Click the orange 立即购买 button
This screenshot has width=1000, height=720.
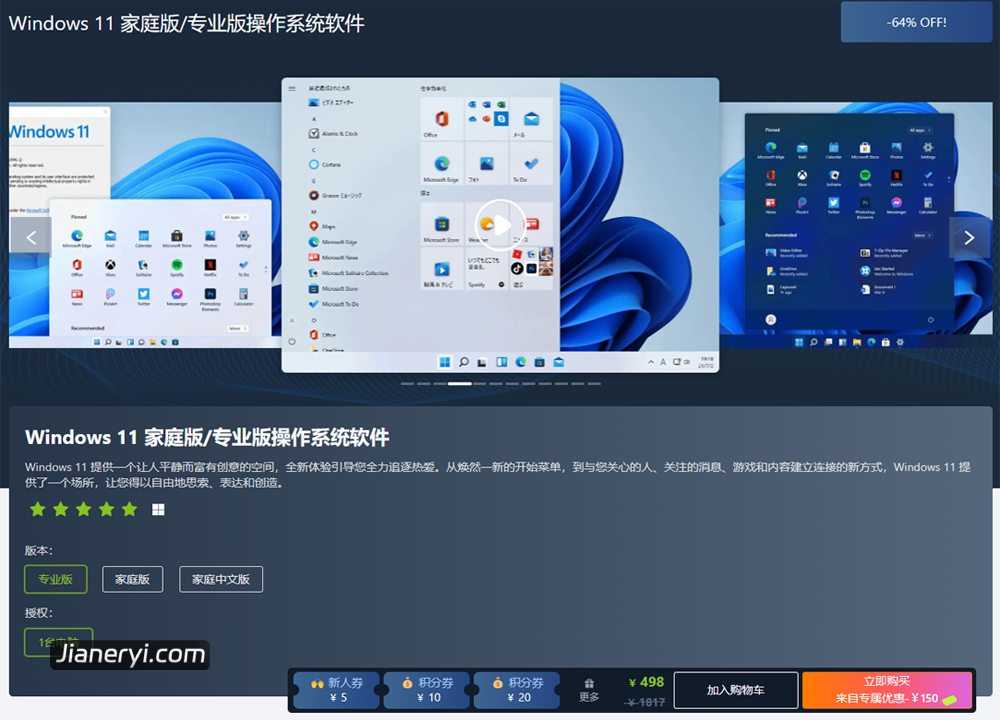887,690
